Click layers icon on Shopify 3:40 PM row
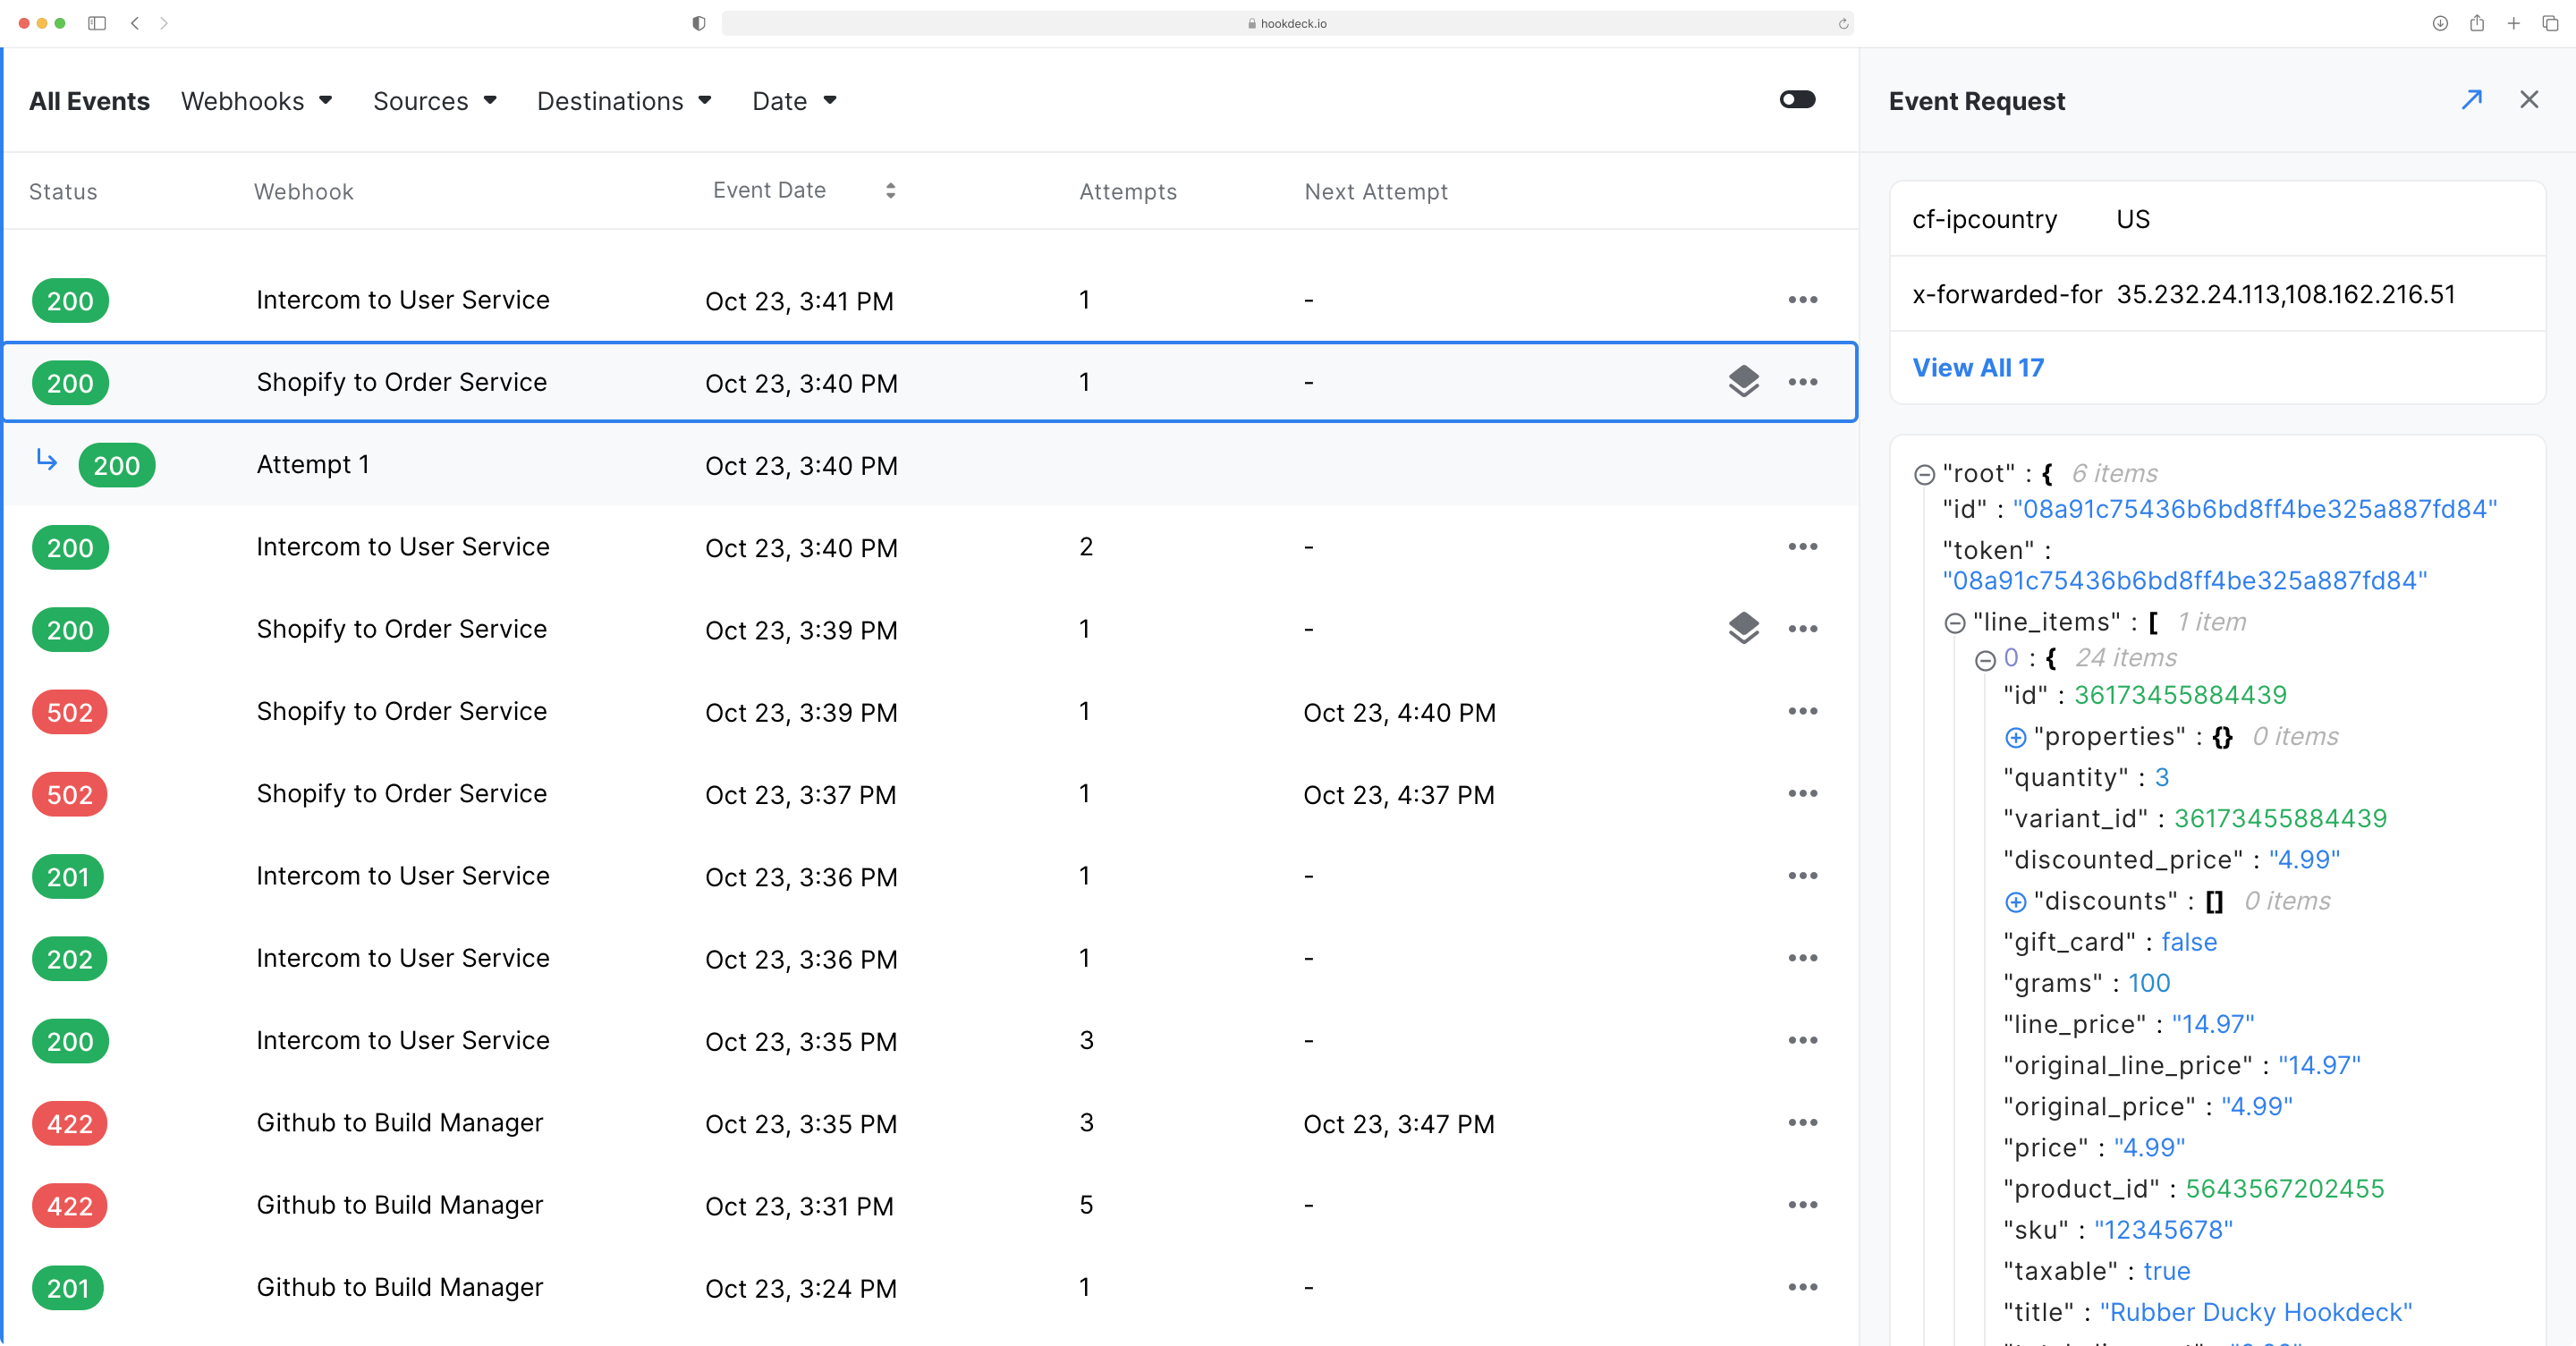 (x=1743, y=381)
